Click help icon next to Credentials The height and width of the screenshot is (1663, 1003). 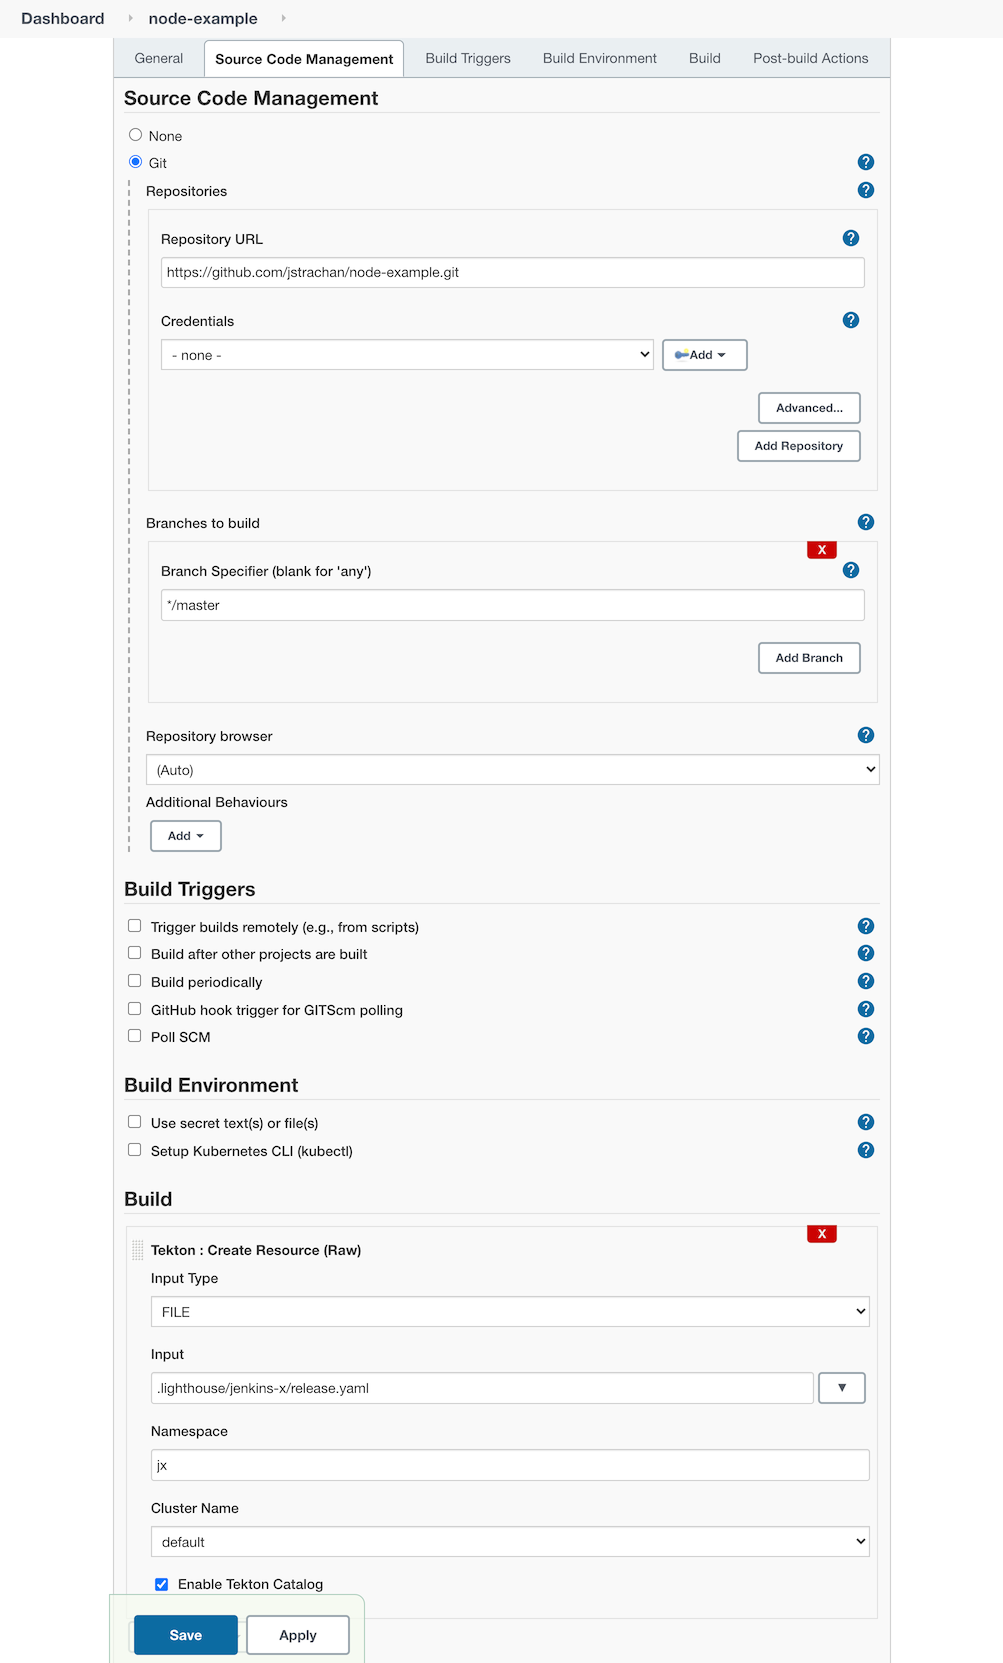(x=850, y=320)
